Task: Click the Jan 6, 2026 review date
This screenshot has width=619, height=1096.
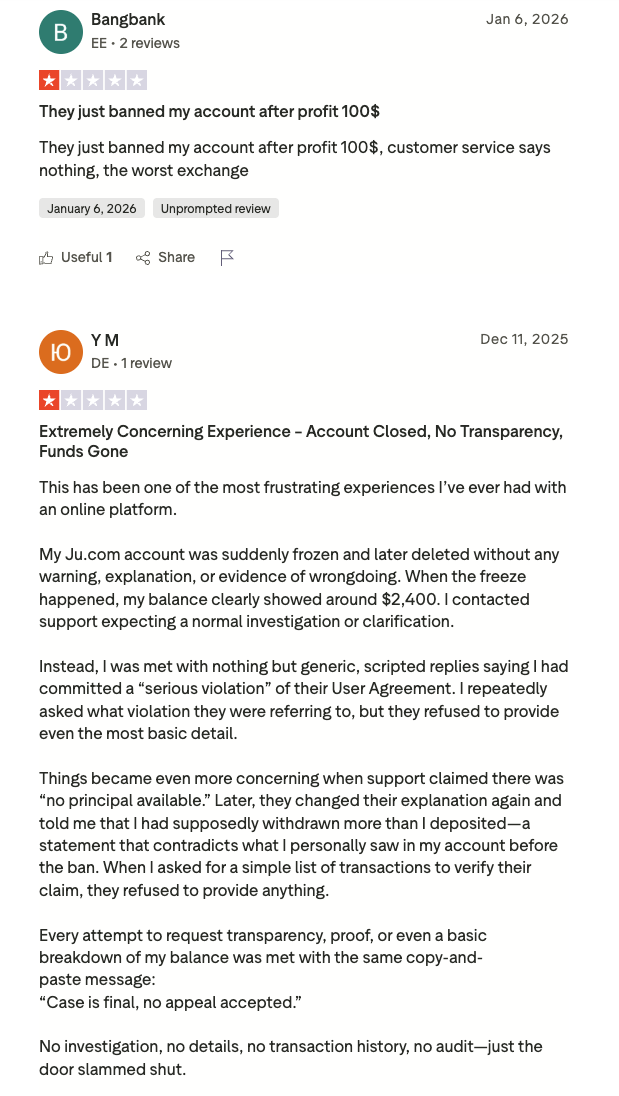Action: click(x=527, y=19)
